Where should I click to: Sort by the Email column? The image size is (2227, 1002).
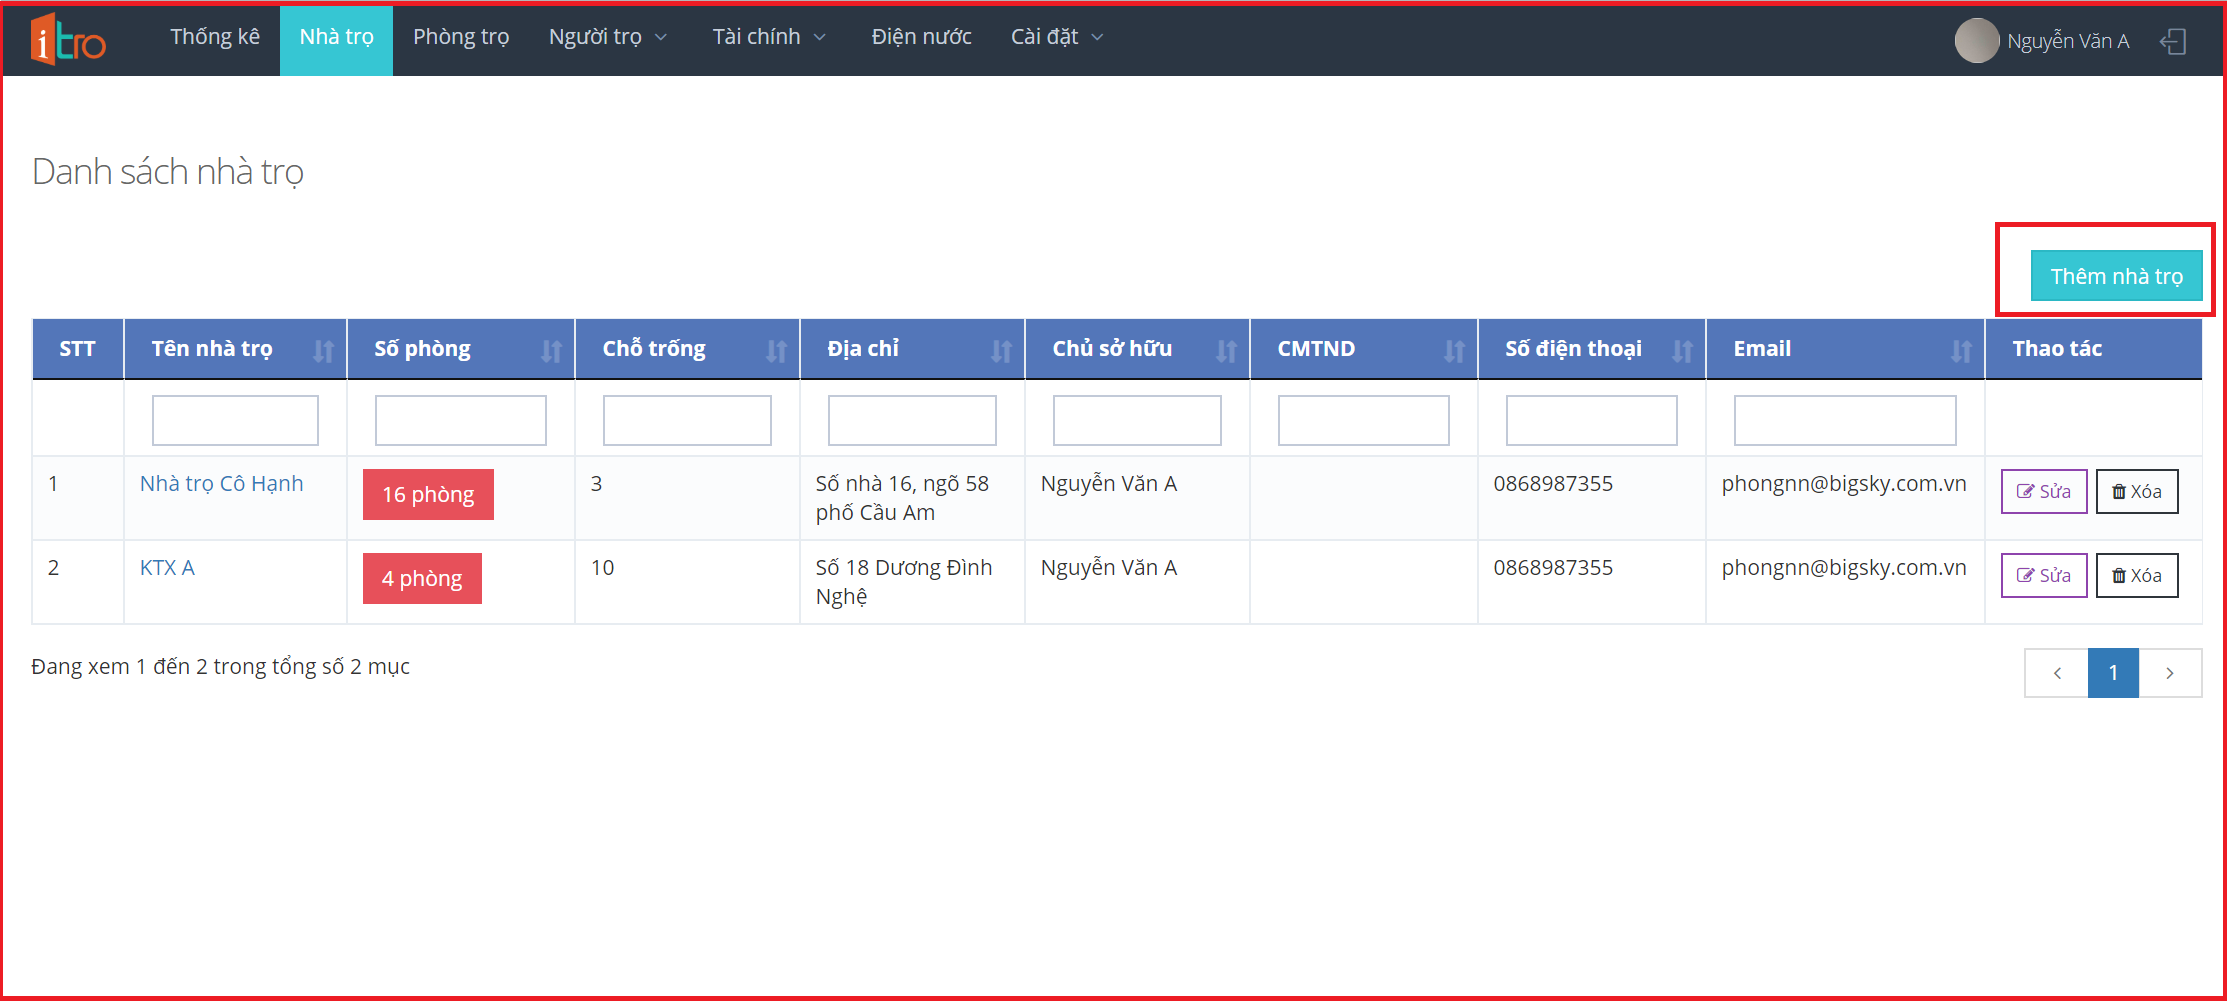(x=1960, y=350)
